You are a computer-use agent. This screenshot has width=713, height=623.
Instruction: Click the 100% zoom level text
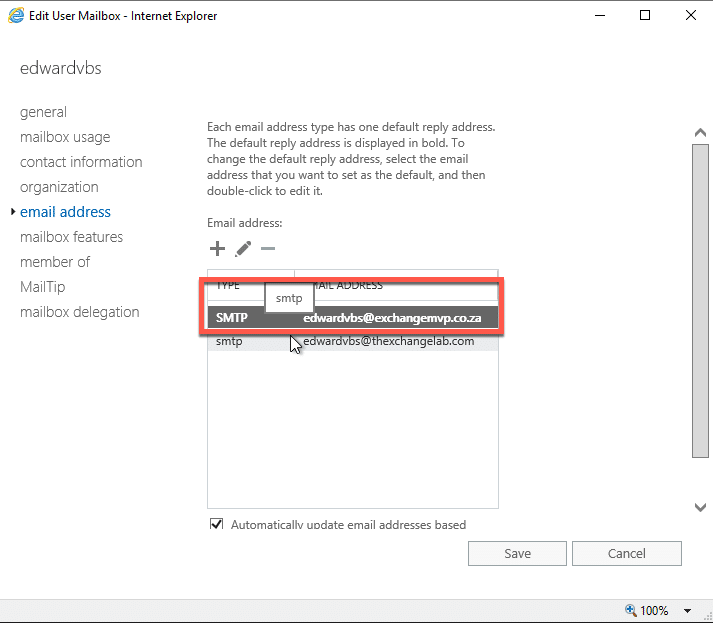click(x=654, y=610)
